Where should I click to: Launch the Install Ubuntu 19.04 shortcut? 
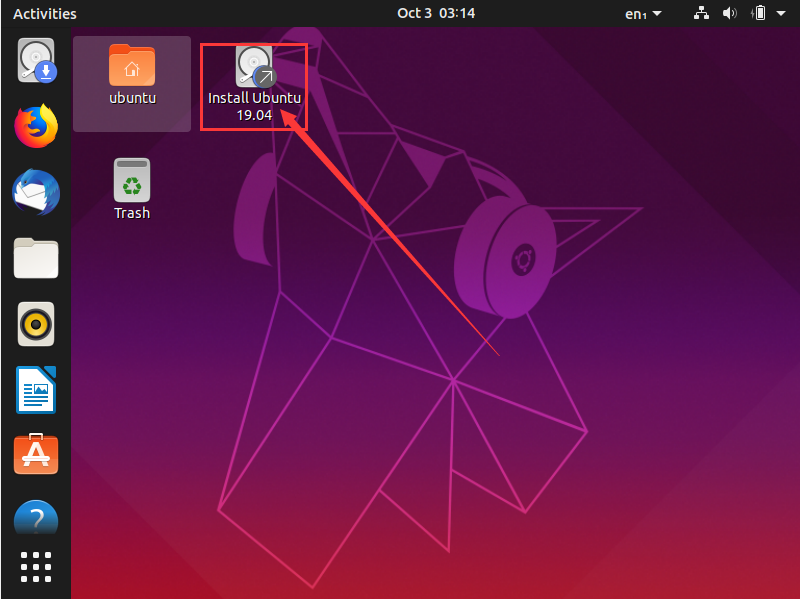coord(253,65)
